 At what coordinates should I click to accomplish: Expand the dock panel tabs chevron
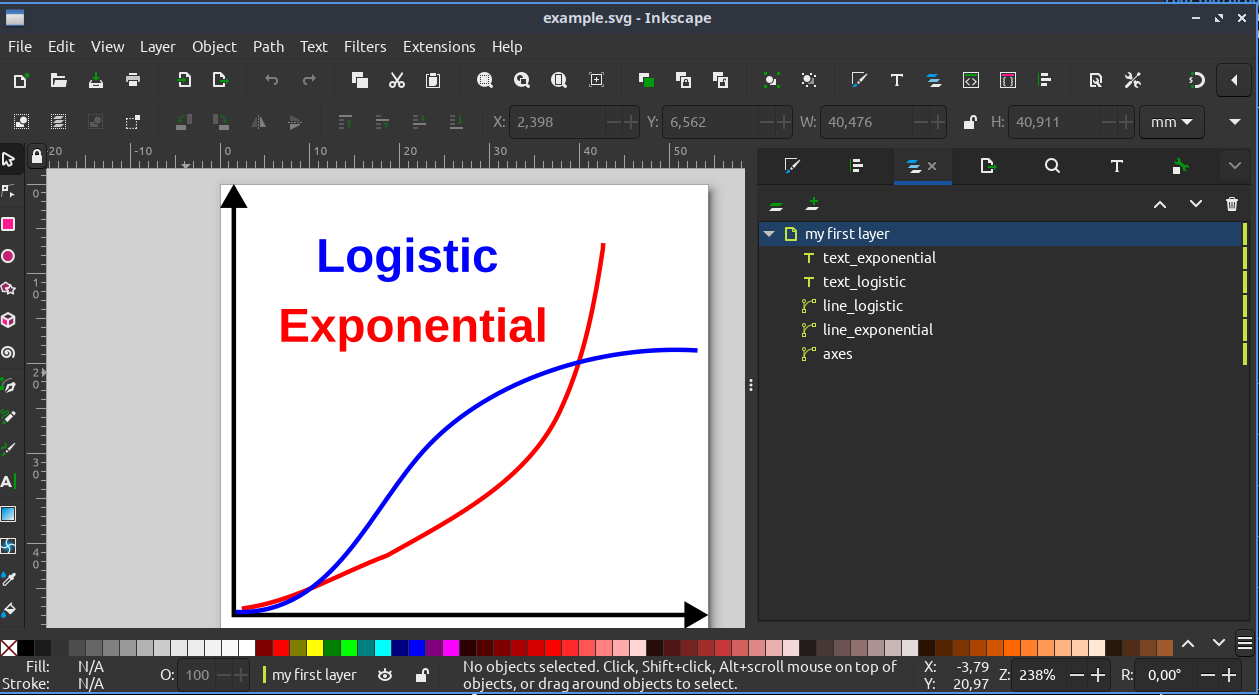(x=1234, y=166)
